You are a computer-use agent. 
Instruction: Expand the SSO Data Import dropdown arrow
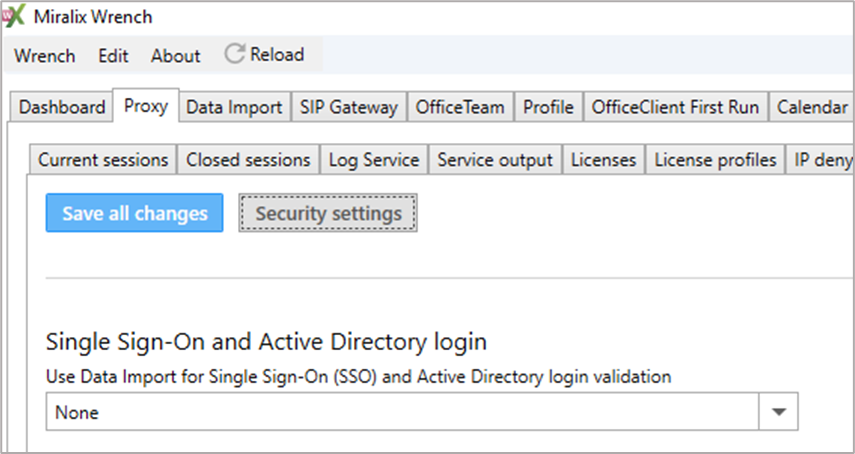click(779, 411)
